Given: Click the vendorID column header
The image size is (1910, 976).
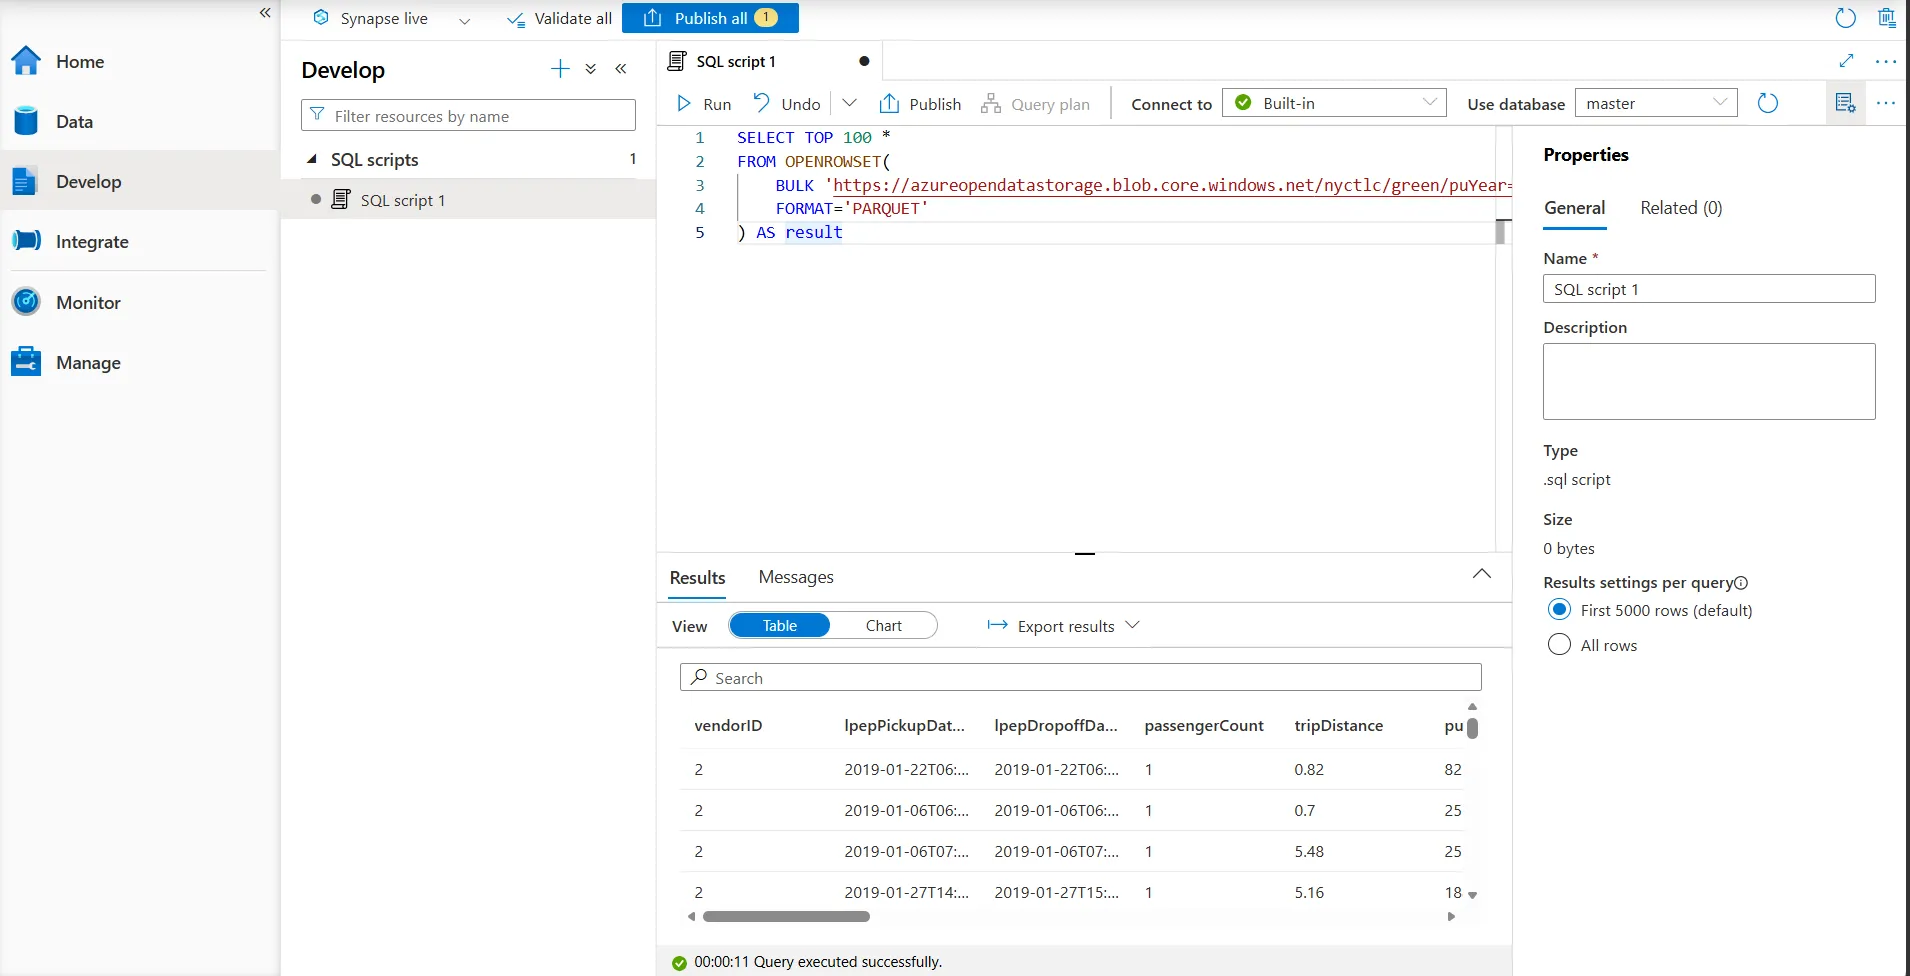Looking at the screenshot, I should [x=728, y=725].
